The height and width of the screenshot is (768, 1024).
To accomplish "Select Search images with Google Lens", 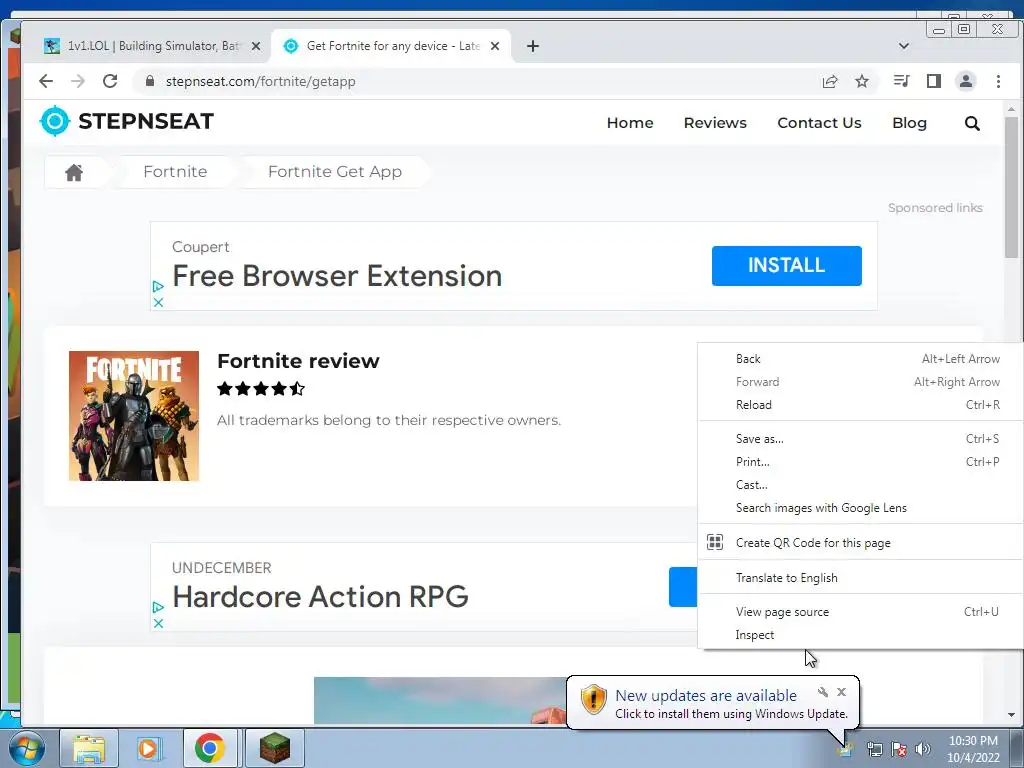I will point(860,507).
